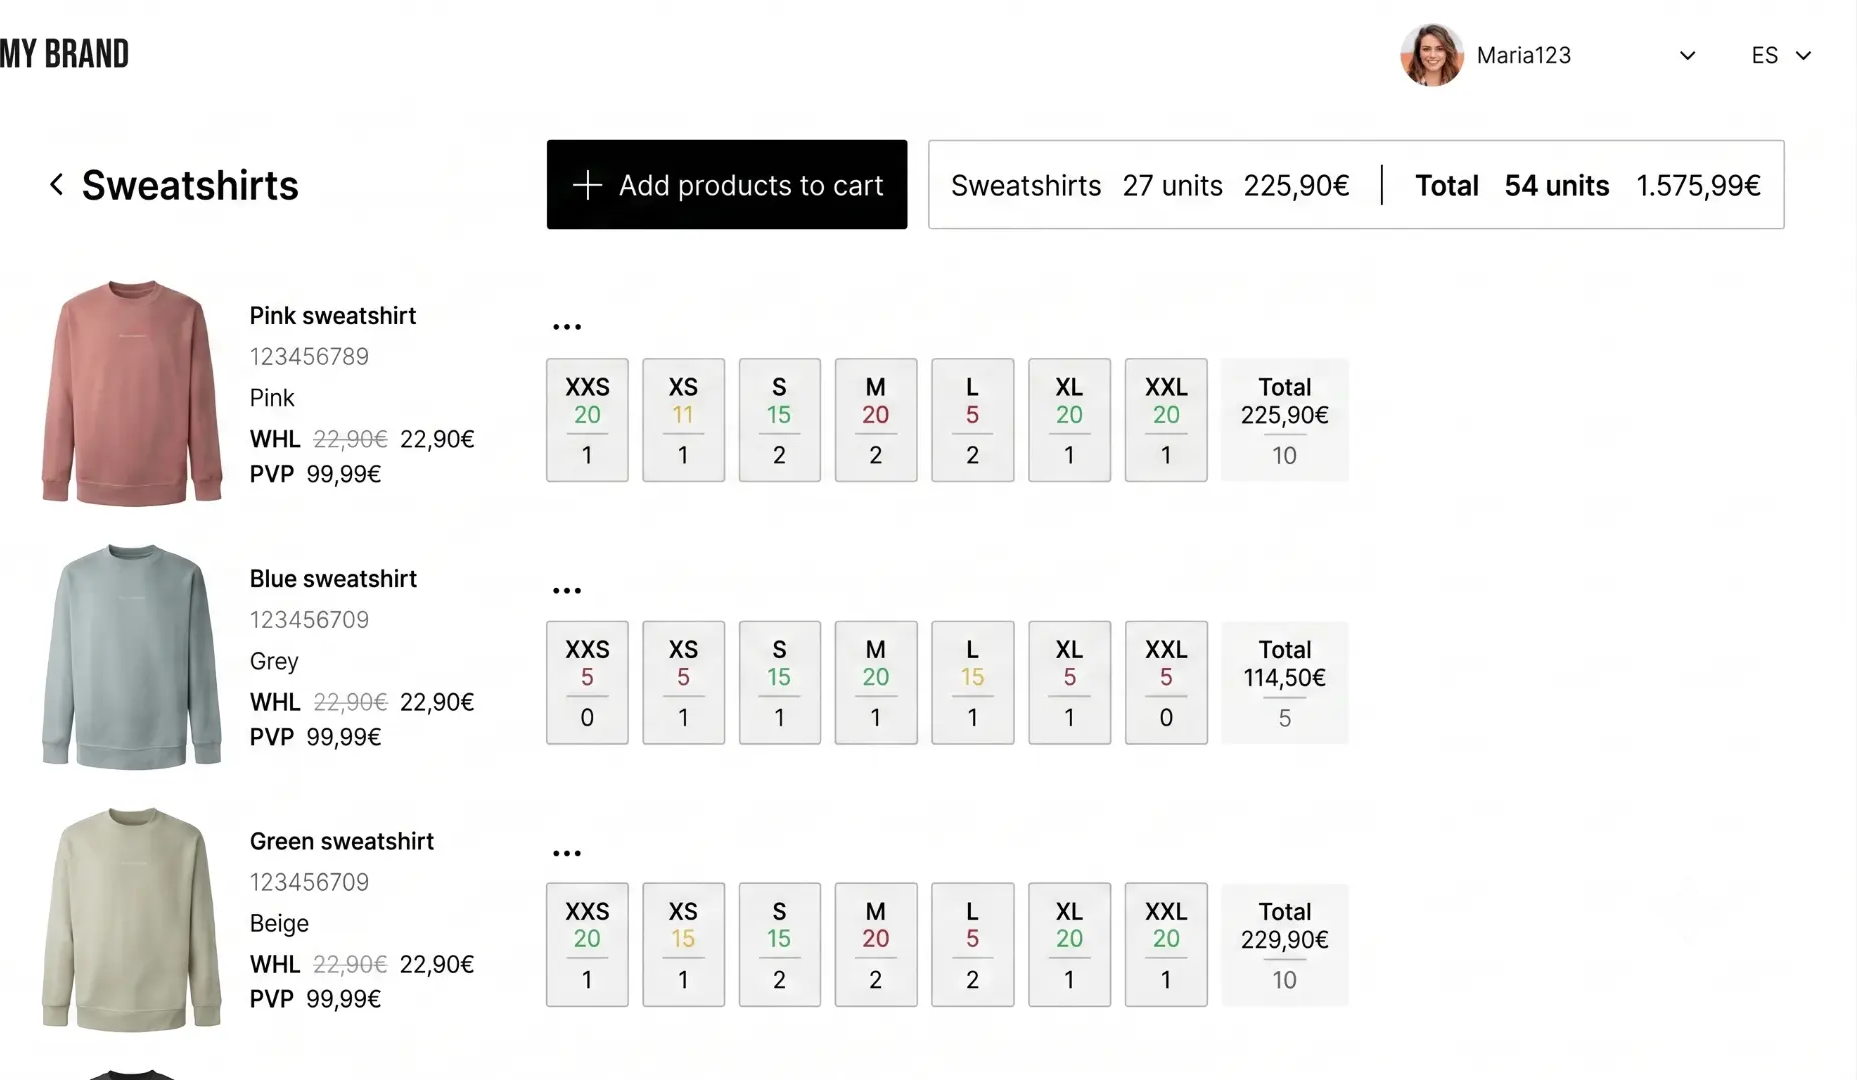Open three-dot menu for Pink sweatshirt
This screenshot has width=1857, height=1080.
(567, 327)
